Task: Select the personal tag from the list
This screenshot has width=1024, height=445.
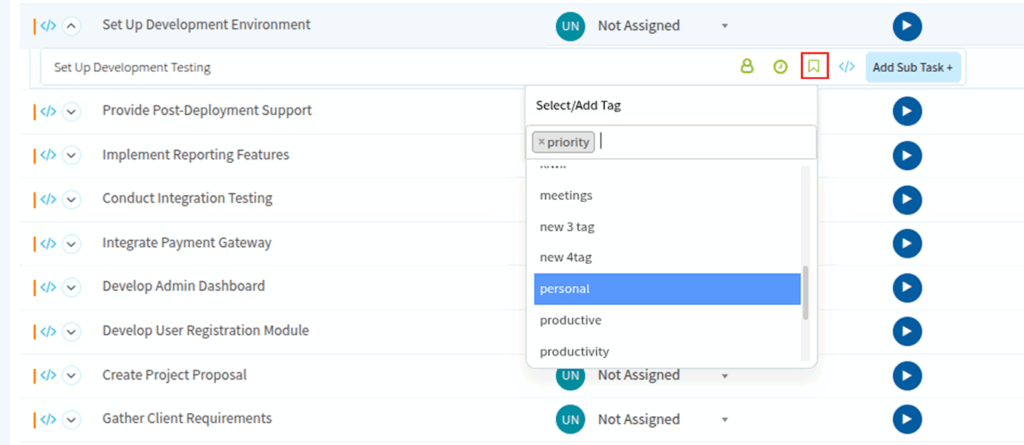Action: [667, 289]
